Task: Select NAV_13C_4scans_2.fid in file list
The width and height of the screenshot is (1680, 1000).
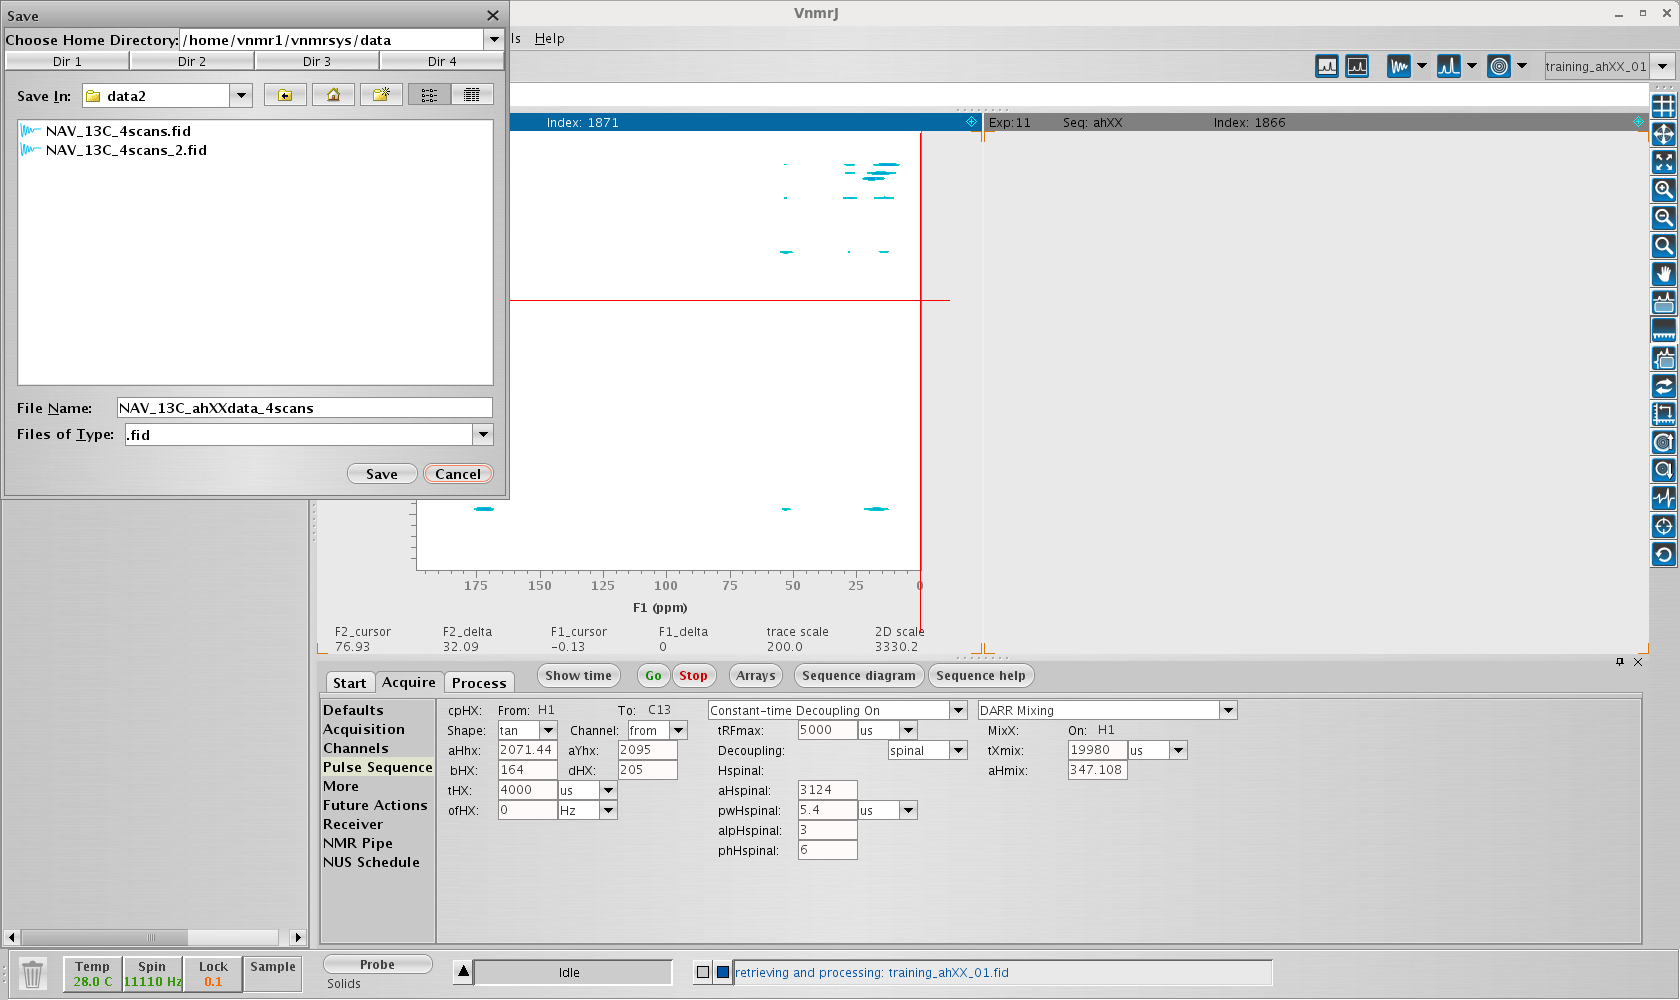Action: click(x=126, y=150)
